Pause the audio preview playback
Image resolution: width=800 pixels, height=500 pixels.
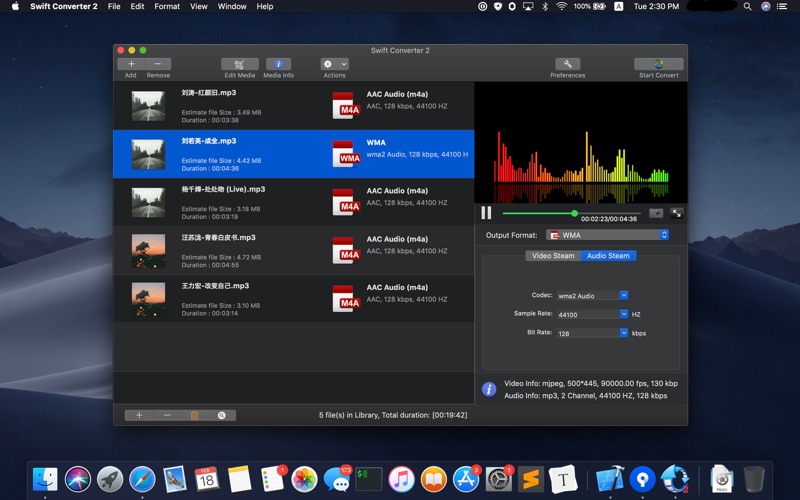click(486, 213)
